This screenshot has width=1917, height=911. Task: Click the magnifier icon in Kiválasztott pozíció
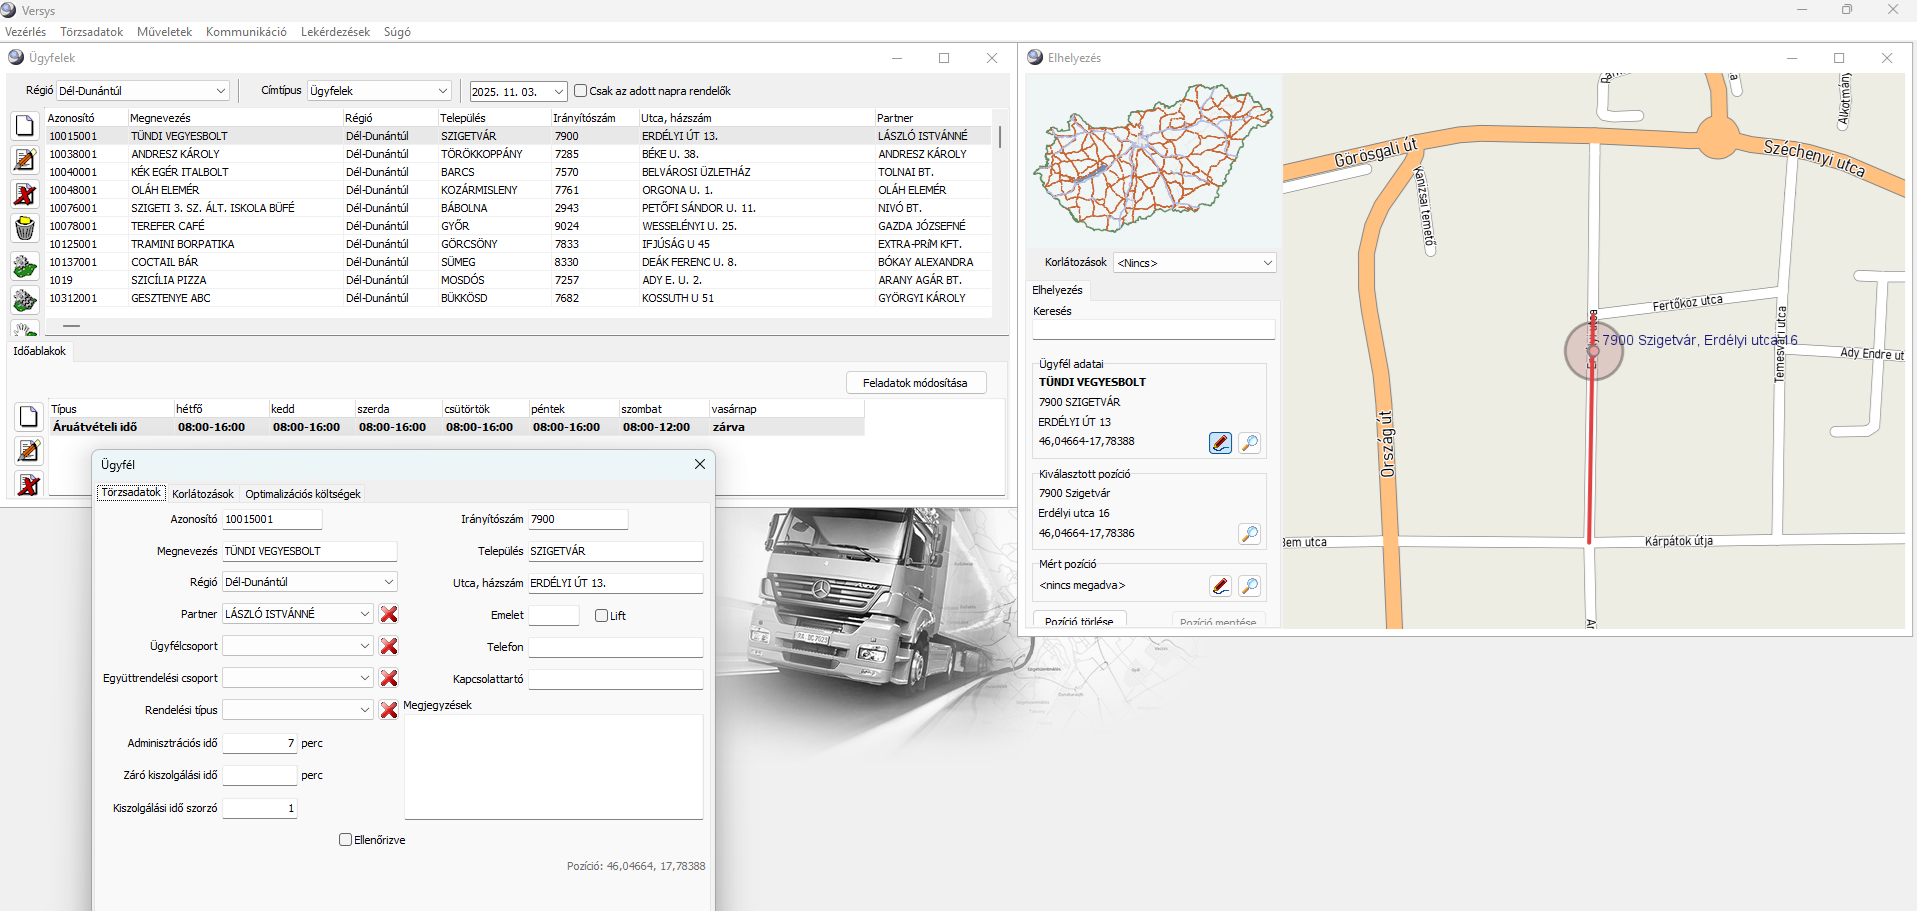pyautogui.click(x=1249, y=534)
